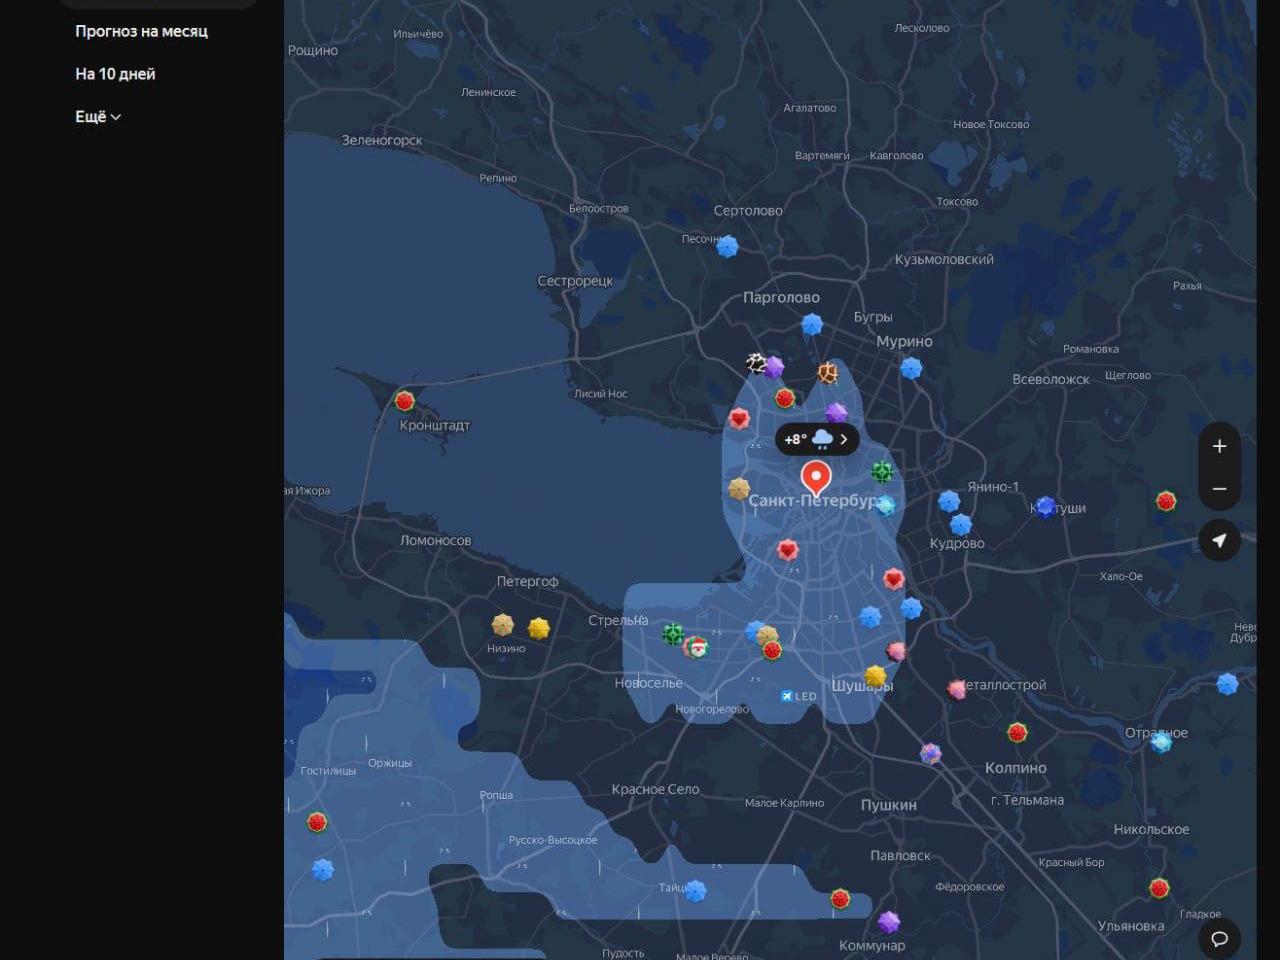
Task: Click the red heart umbrella near Санкт-Петербург label
Action: tap(788, 550)
